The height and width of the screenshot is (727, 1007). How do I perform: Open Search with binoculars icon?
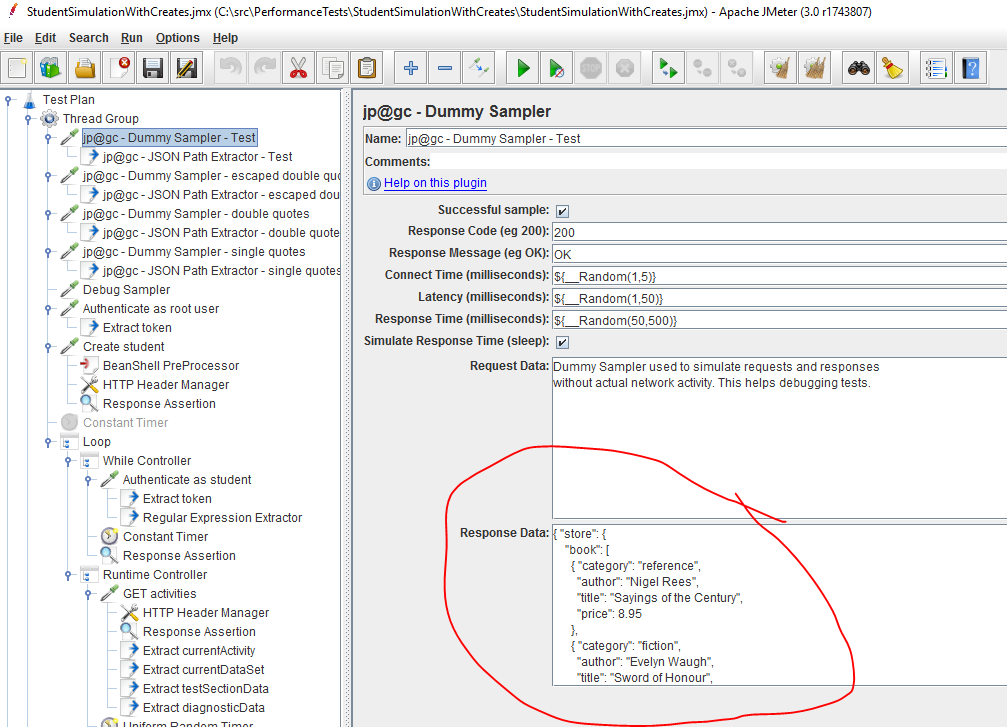tap(859, 67)
